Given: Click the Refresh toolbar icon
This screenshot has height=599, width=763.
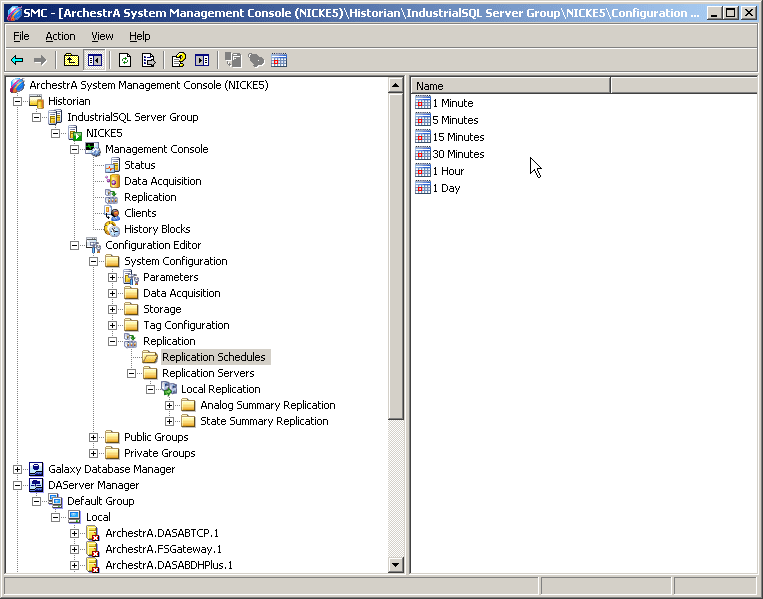Looking at the screenshot, I should (x=125, y=60).
